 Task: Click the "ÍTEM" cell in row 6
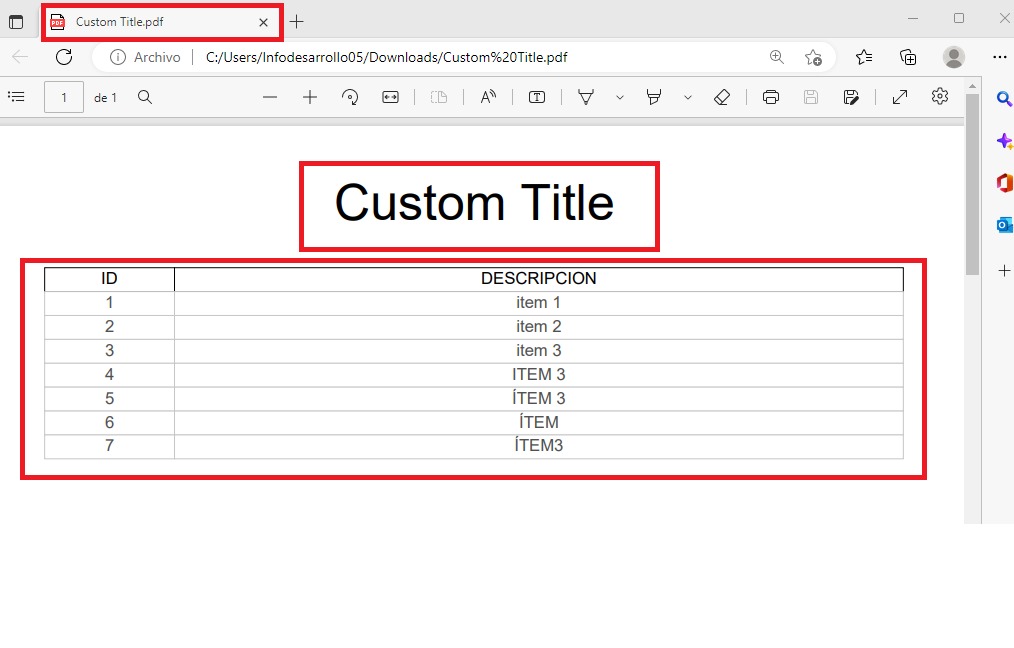pyautogui.click(x=539, y=422)
